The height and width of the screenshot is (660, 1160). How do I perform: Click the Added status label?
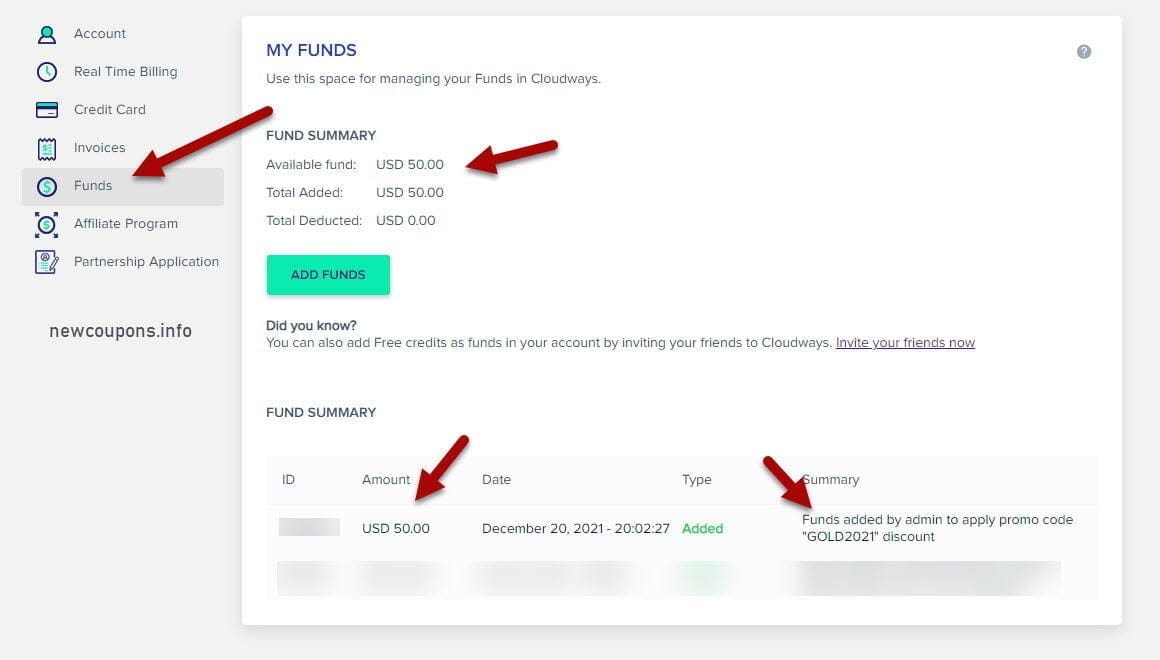(x=702, y=528)
